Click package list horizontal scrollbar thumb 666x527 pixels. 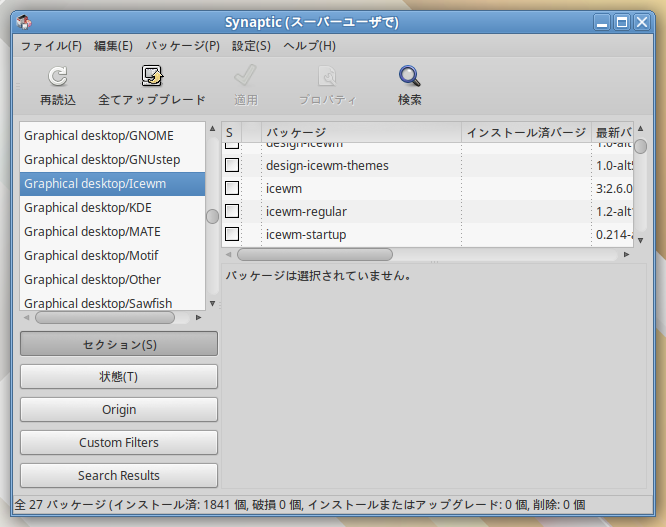pos(315,255)
